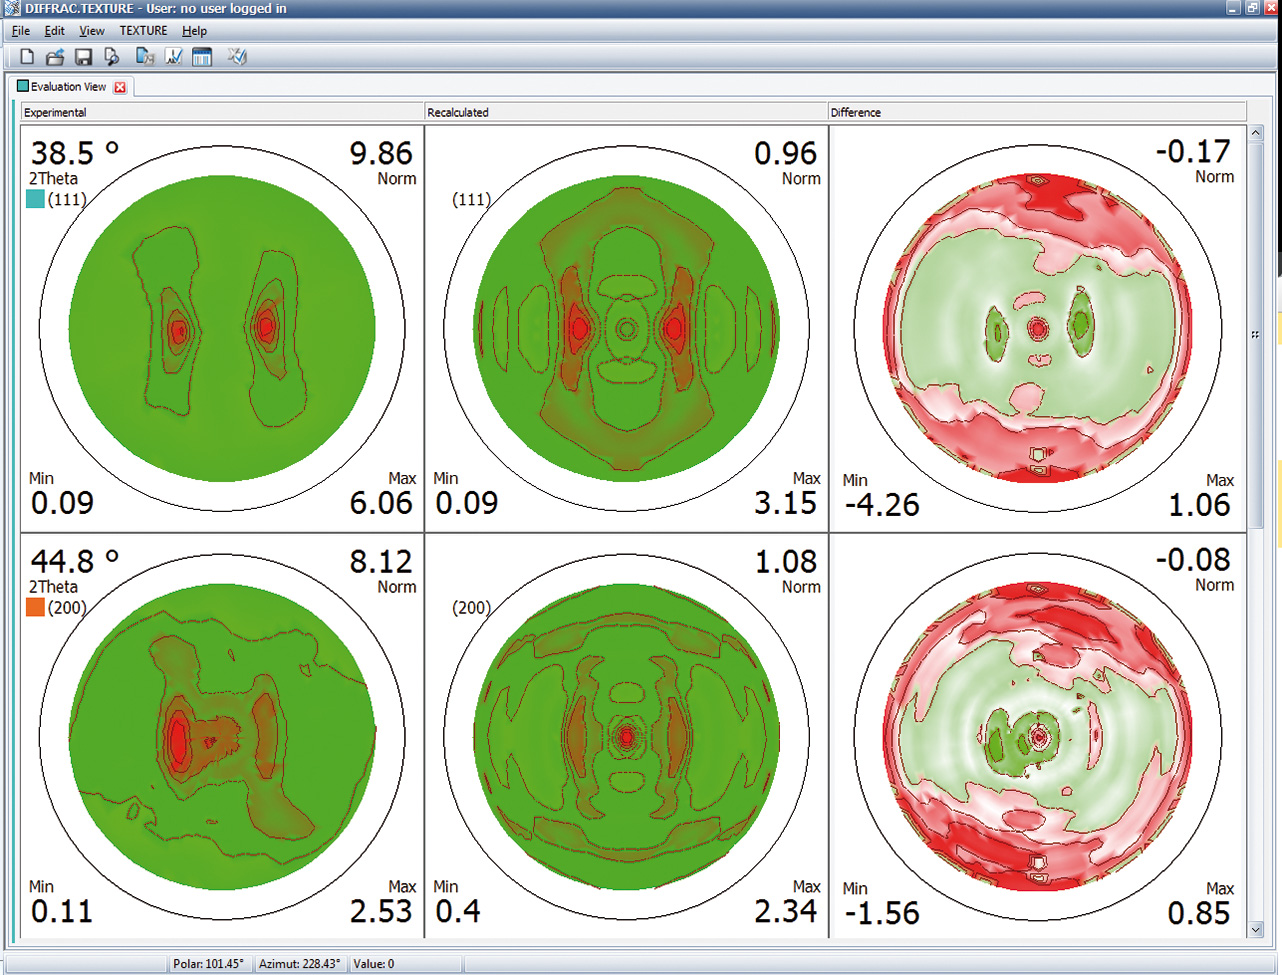Click the scroll up arrow on the vertical scrollbar
This screenshot has height=975, width=1282.
click(1256, 133)
